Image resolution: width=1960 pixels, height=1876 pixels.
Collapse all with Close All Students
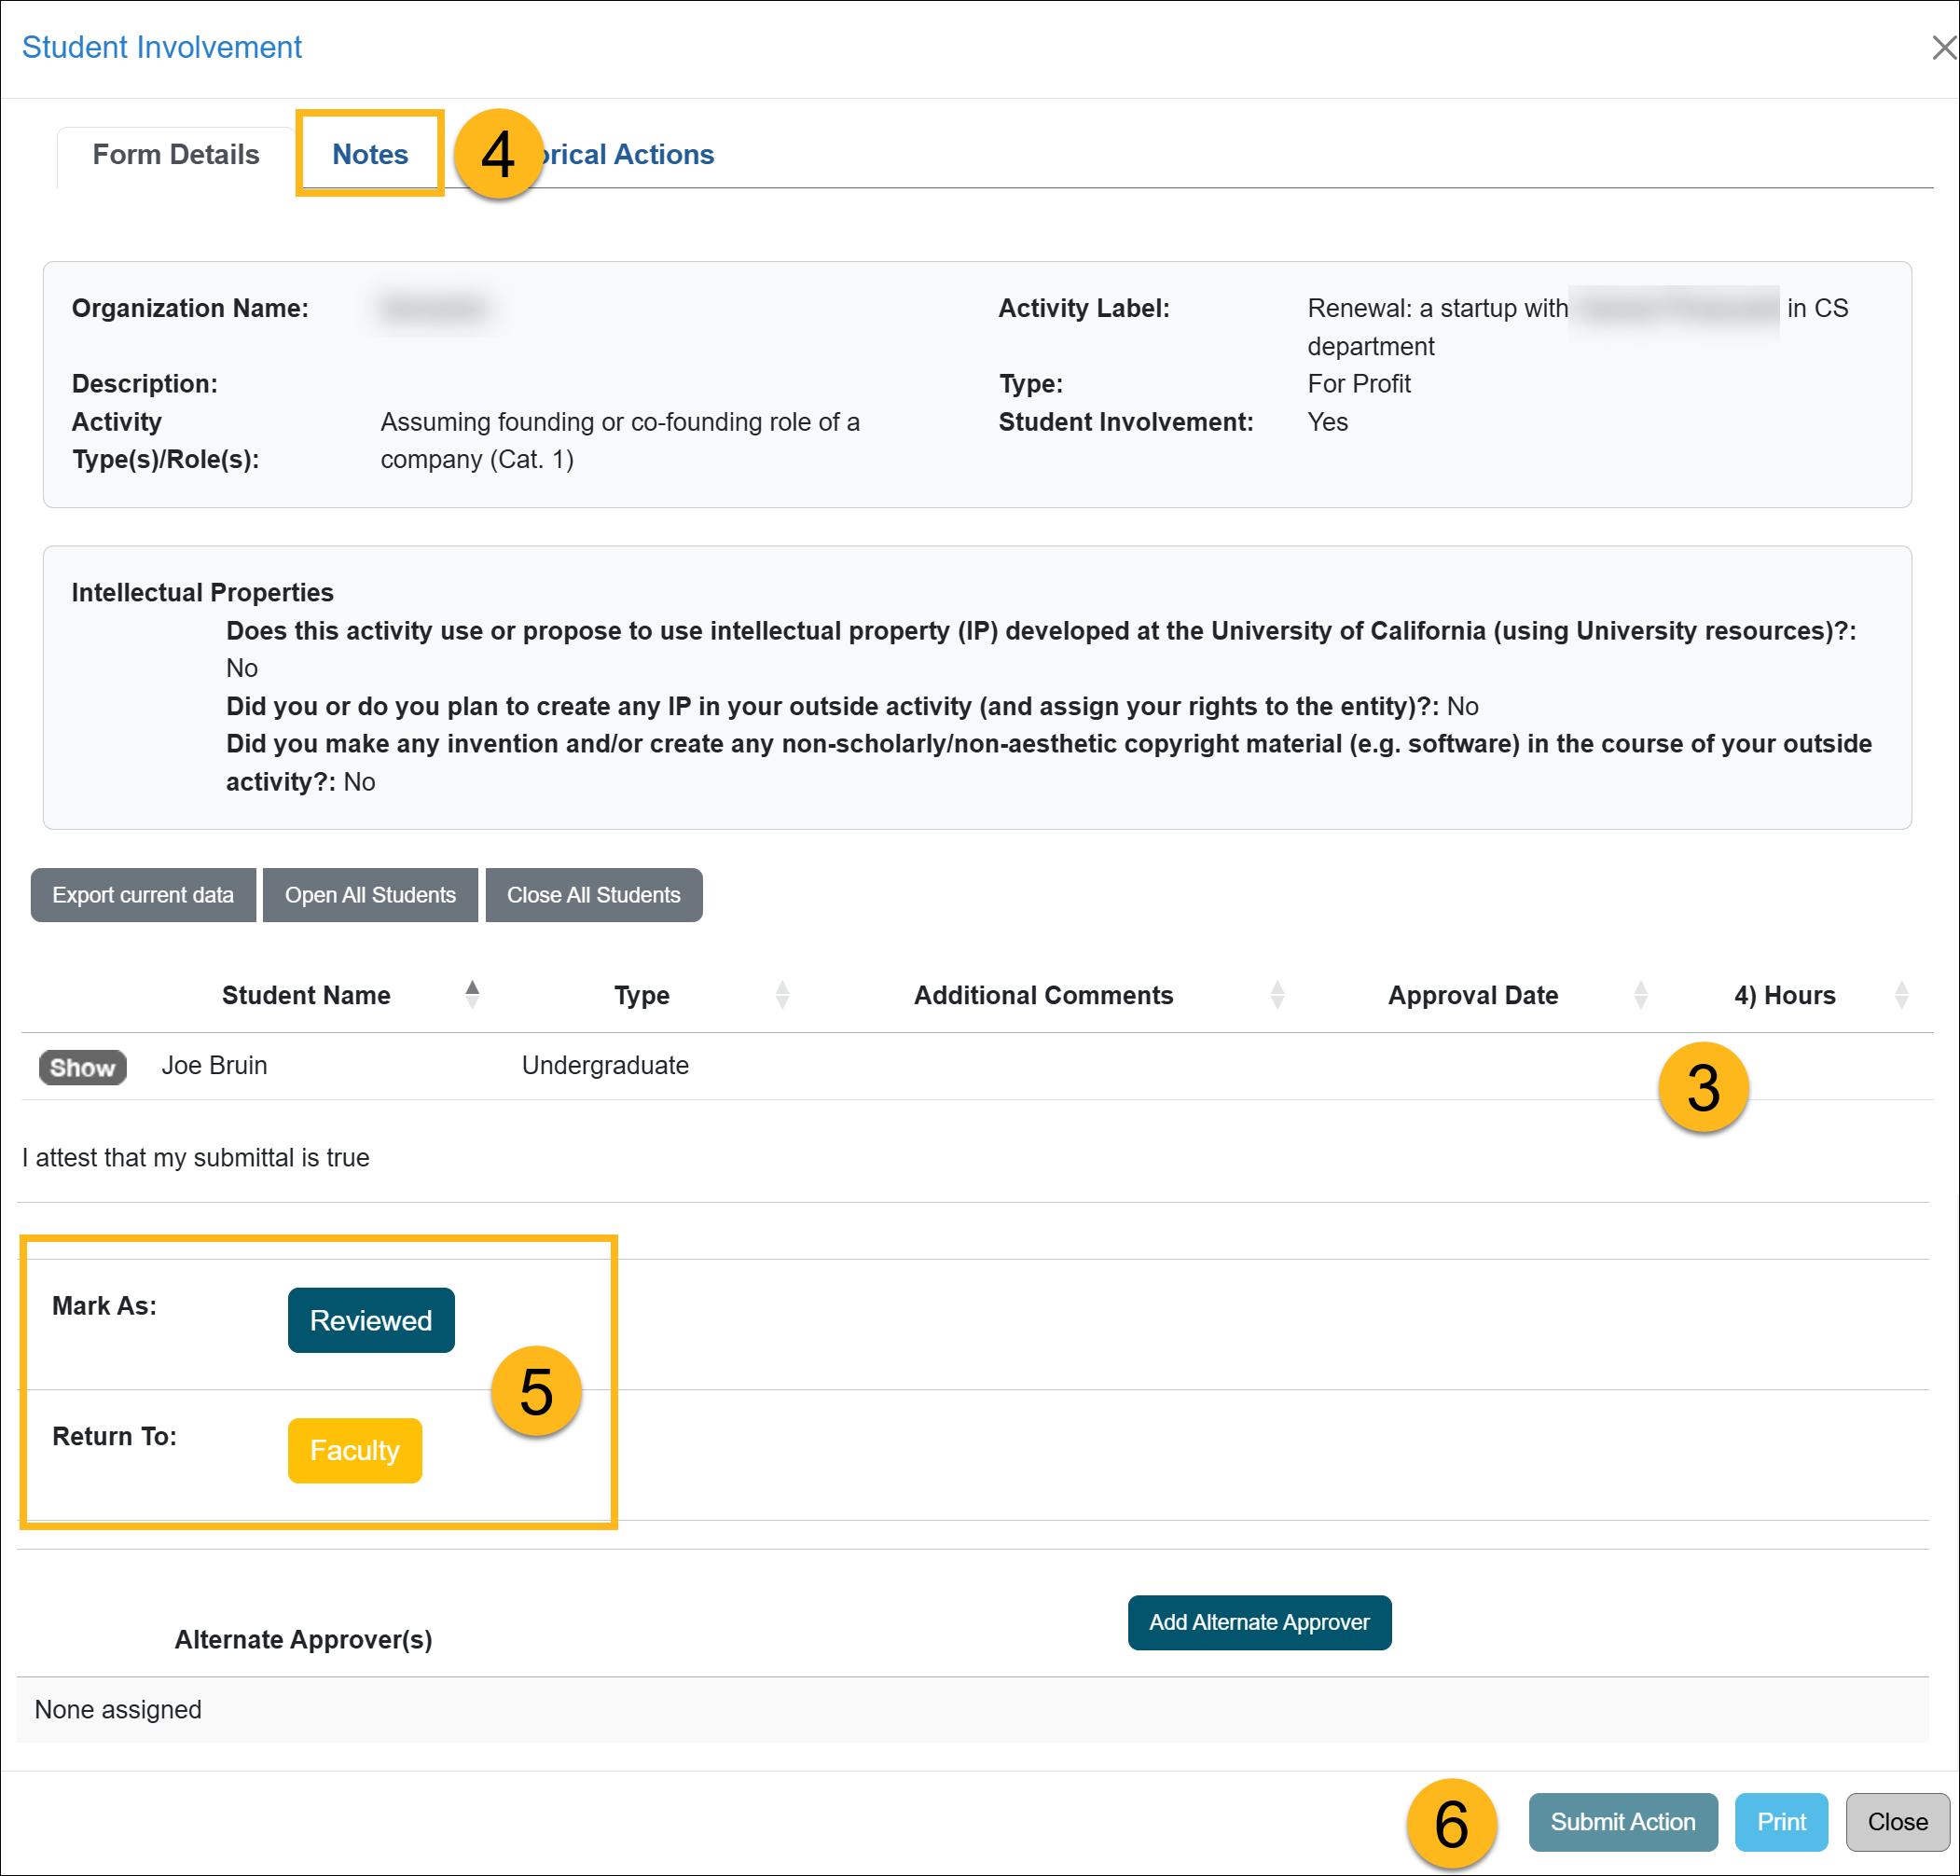[593, 895]
